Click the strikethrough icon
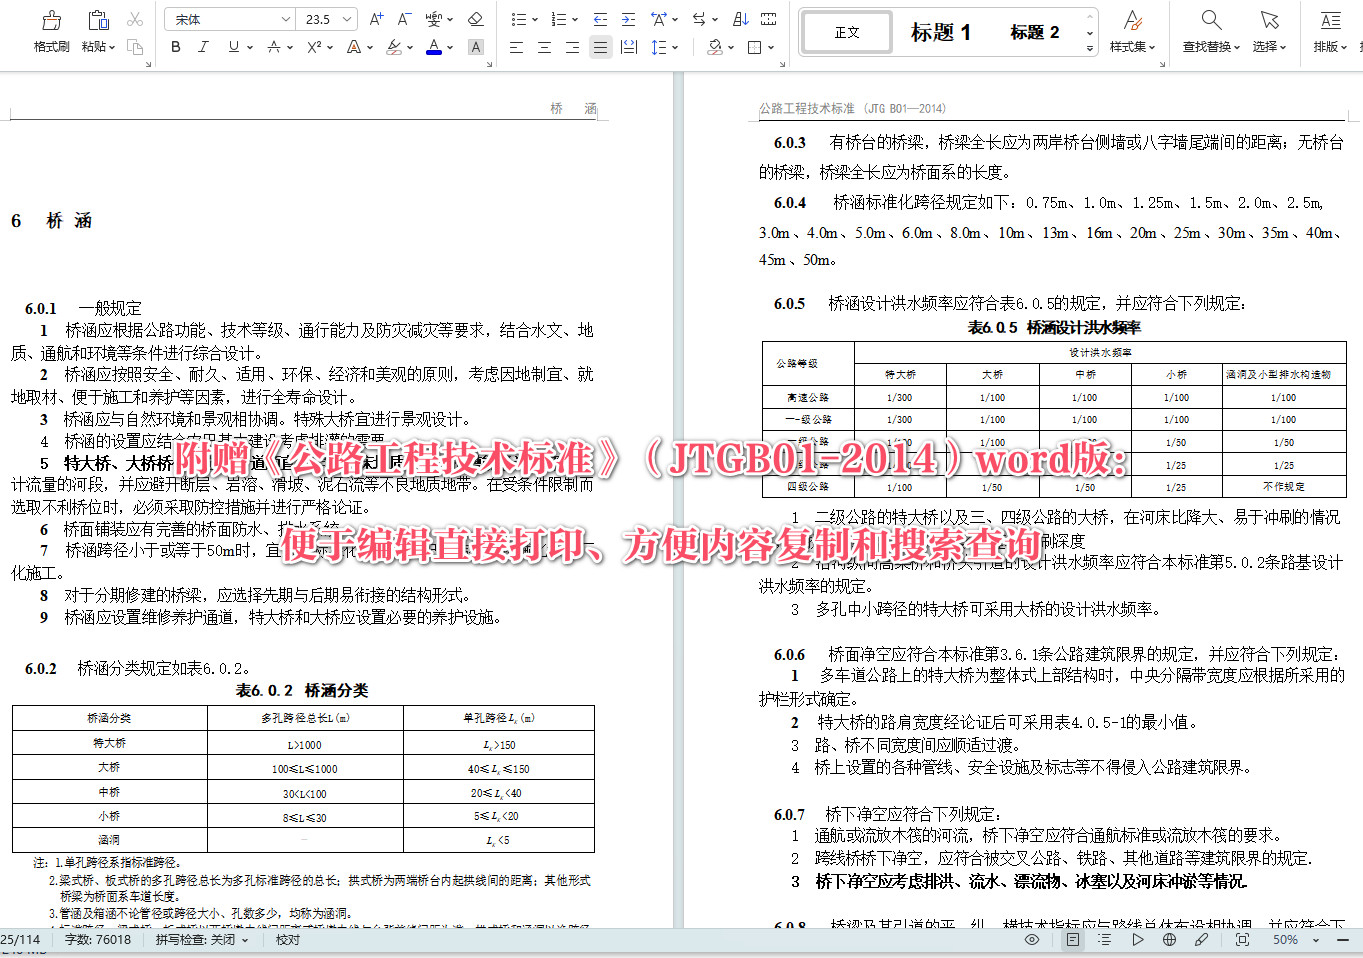Image resolution: width=1363 pixels, height=958 pixels. [273, 47]
